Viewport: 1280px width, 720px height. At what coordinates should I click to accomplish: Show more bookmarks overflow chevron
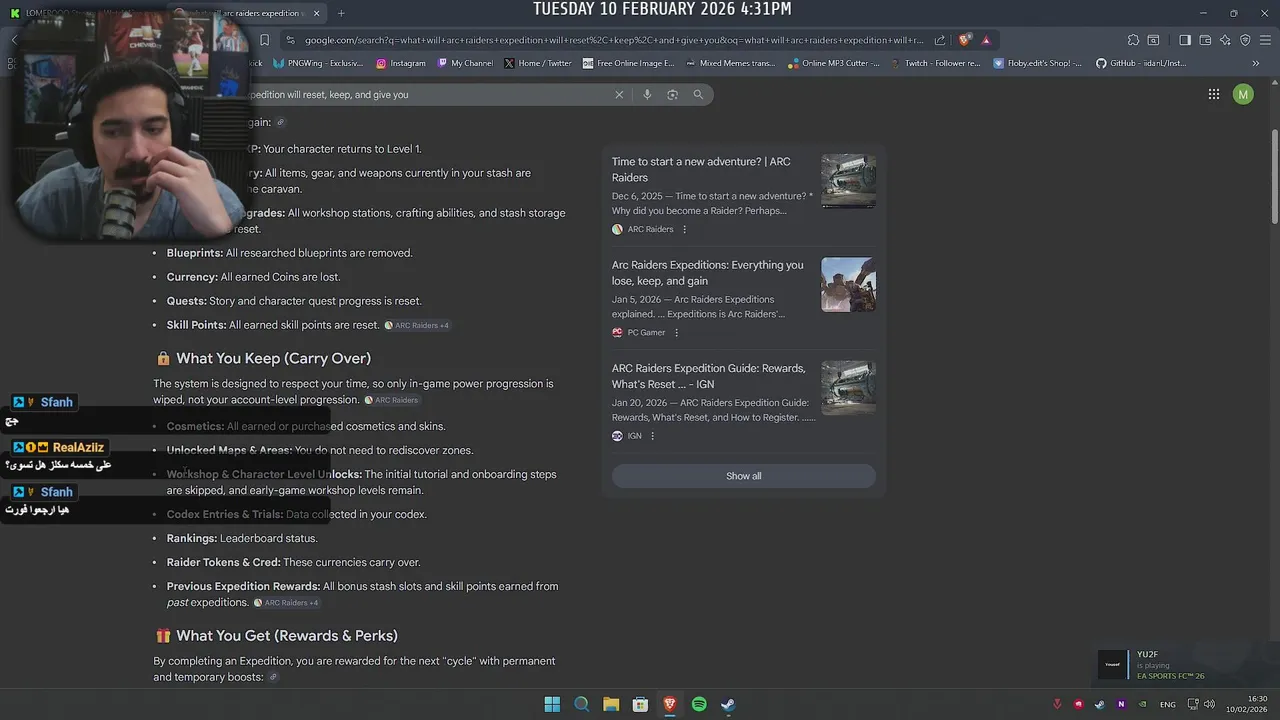[1256, 63]
